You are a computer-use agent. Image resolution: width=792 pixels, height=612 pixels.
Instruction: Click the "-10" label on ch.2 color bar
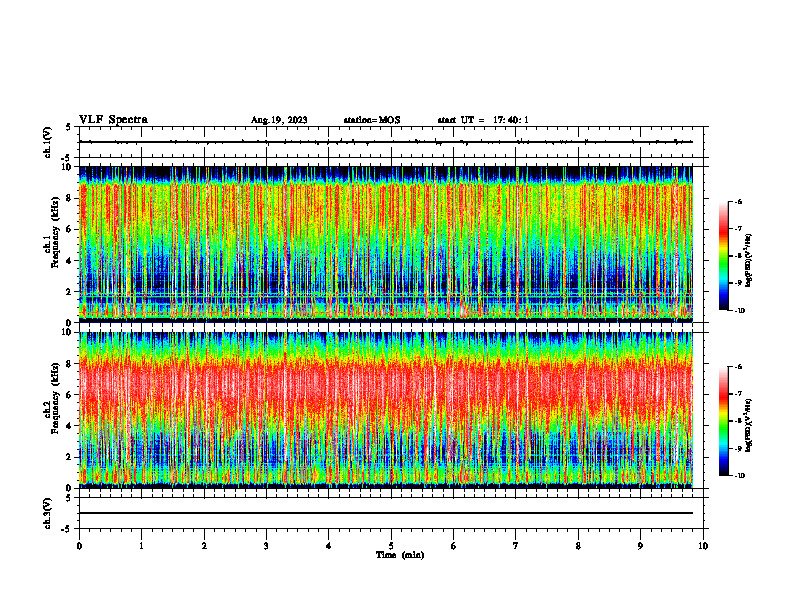click(x=740, y=476)
